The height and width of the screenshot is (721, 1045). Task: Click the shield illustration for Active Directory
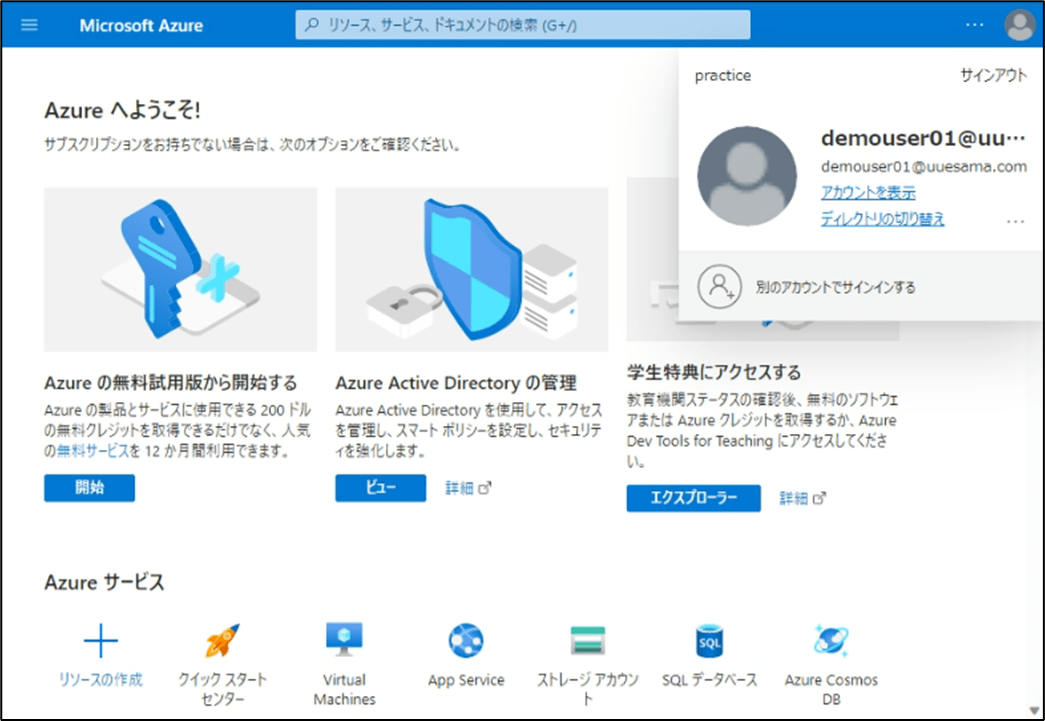click(x=472, y=269)
